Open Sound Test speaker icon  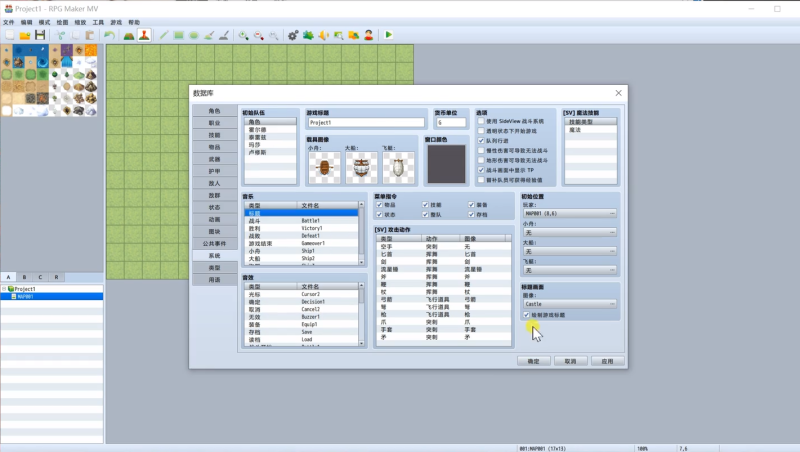point(323,35)
